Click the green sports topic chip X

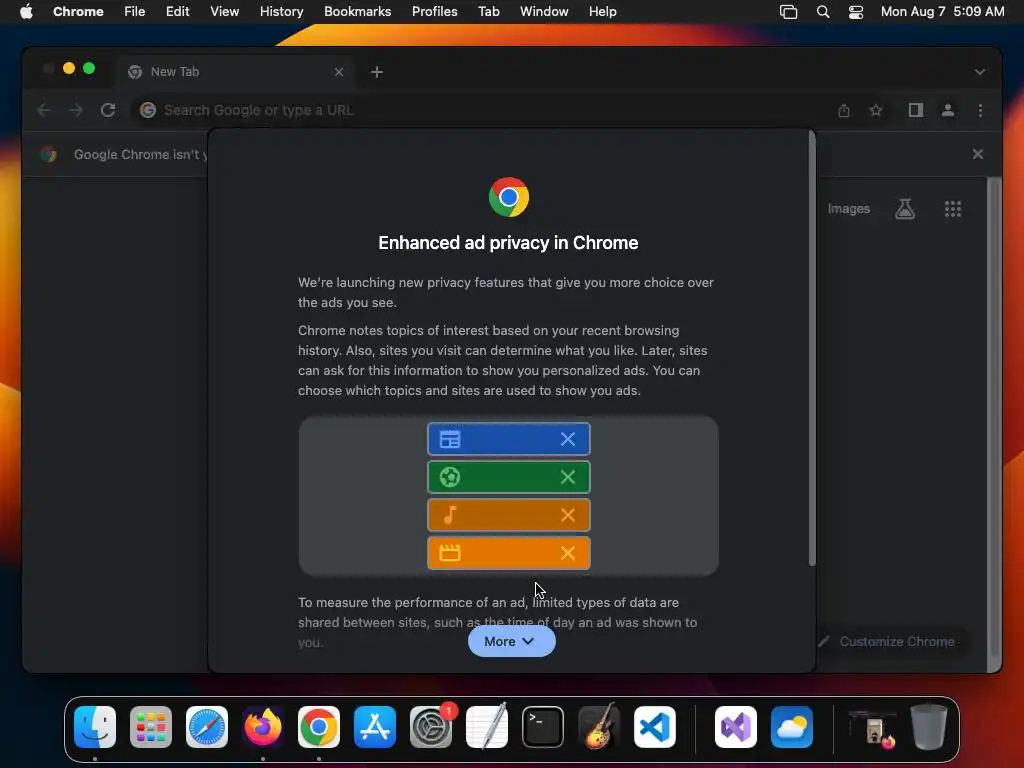(x=568, y=477)
